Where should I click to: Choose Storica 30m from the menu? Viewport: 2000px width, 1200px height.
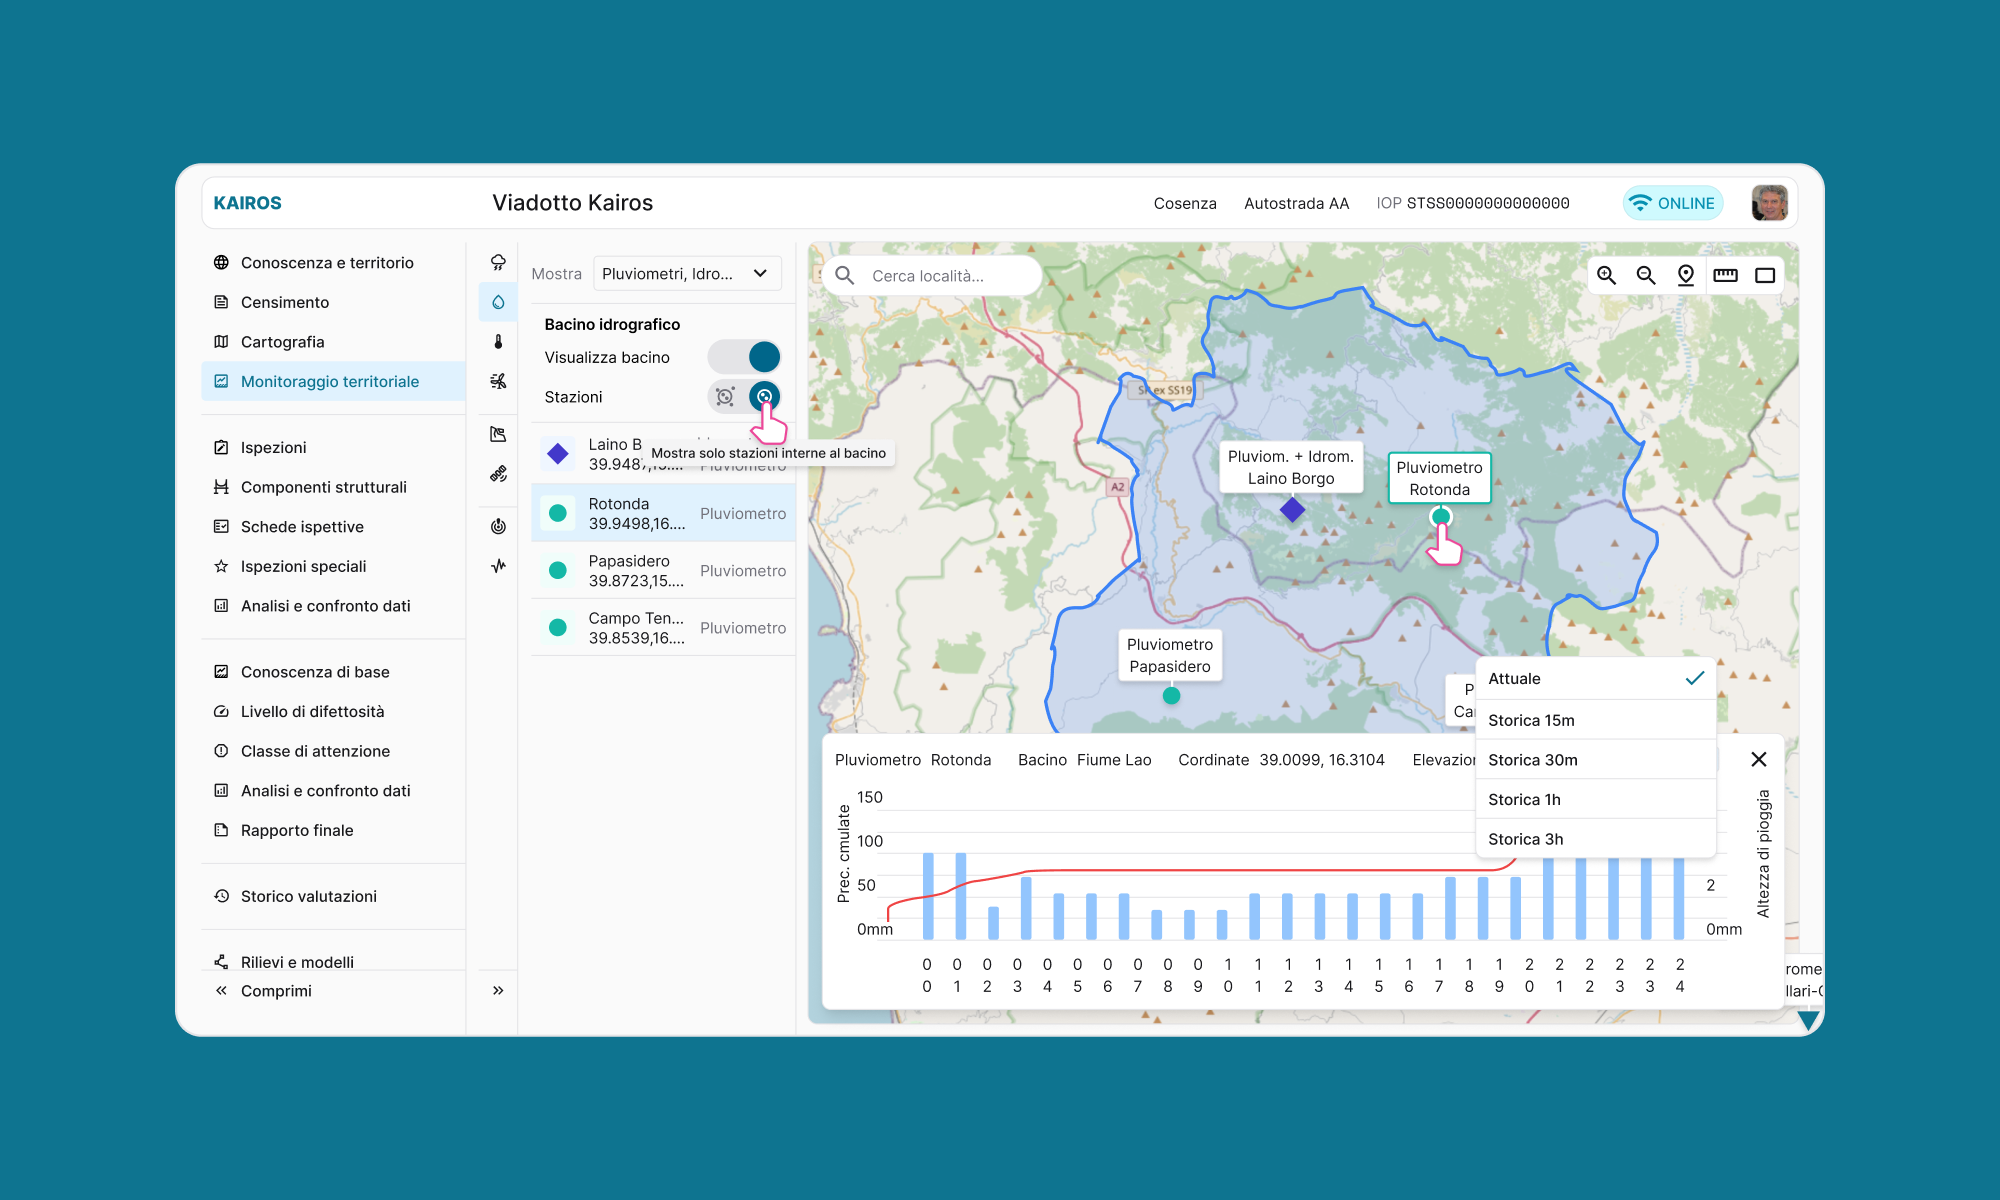tap(1533, 760)
